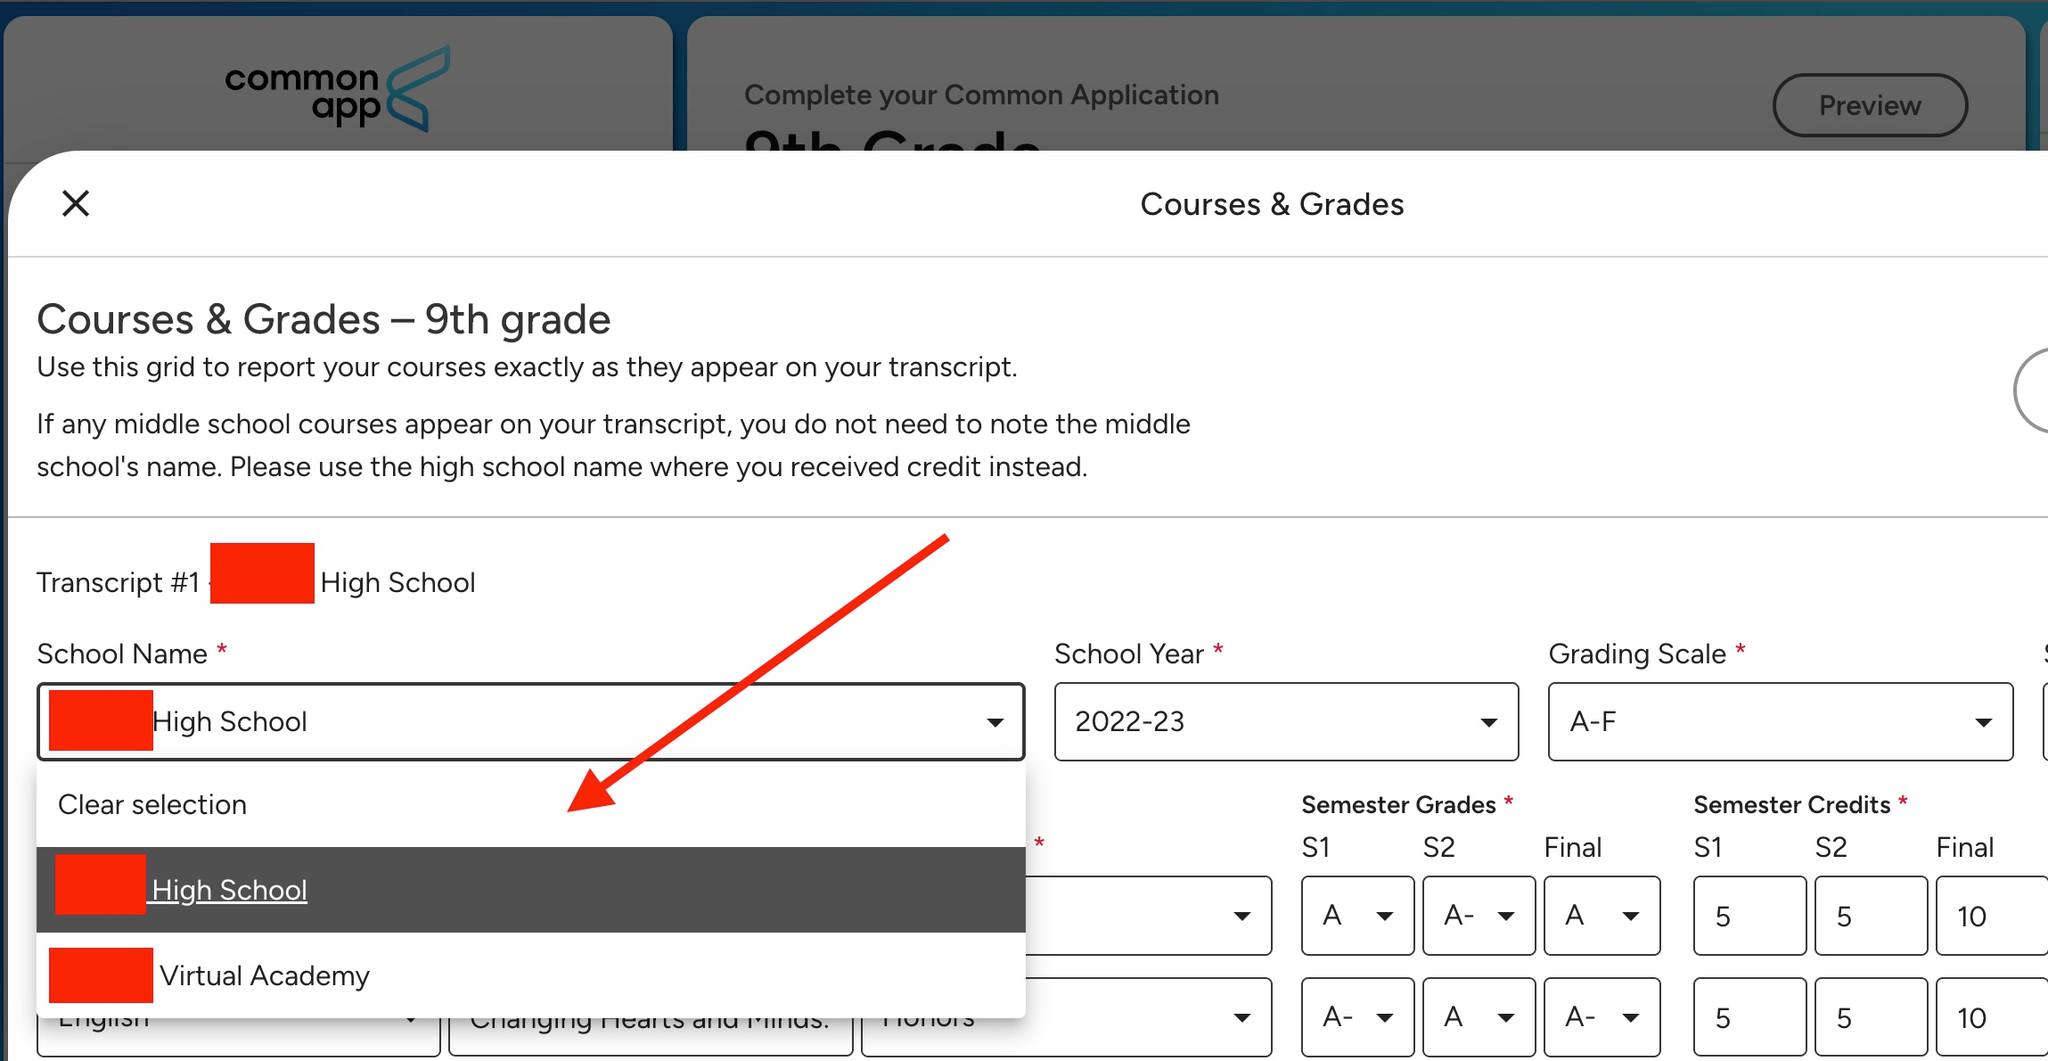The width and height of the screenshot is (2048, 1061).
Task: Edit Final credits field in first course row
Action: point(1992,916)
